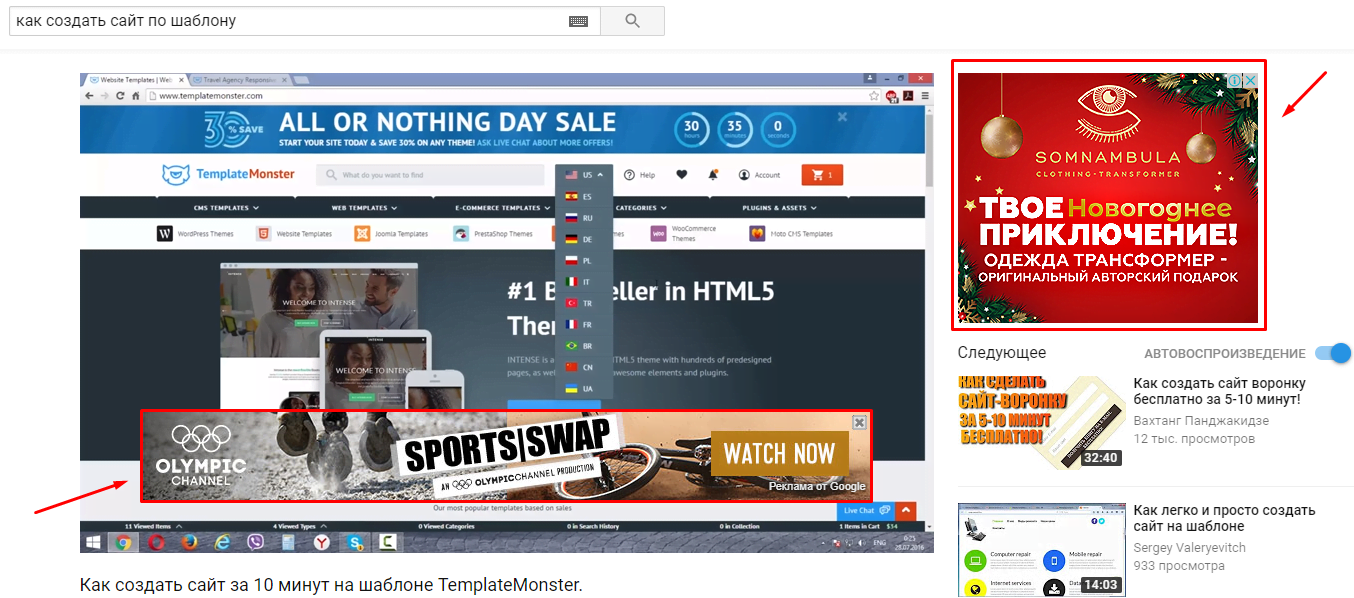Image resolution: width=1354 pixels, height=598 pixels.
Task: Click the browser home icon in the video
Action: [x=136, y=96]
